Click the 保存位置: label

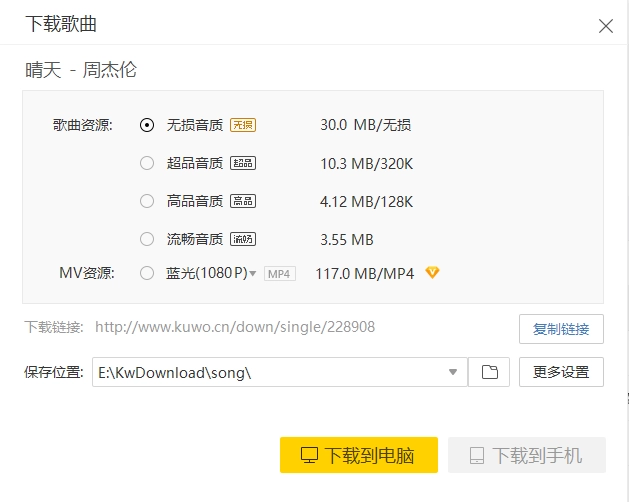click(x=54, y=372)
